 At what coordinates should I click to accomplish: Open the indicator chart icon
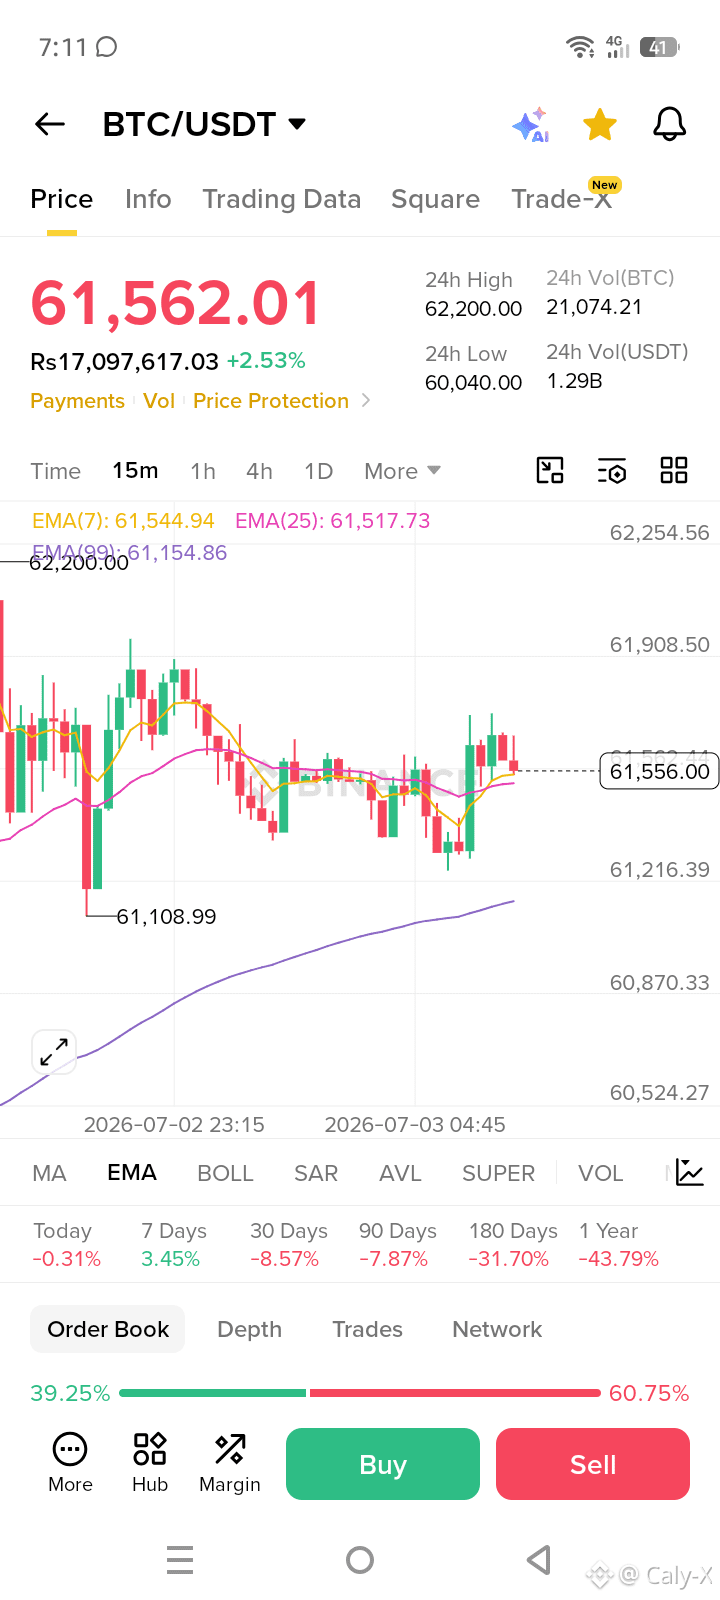point(690,1172)
